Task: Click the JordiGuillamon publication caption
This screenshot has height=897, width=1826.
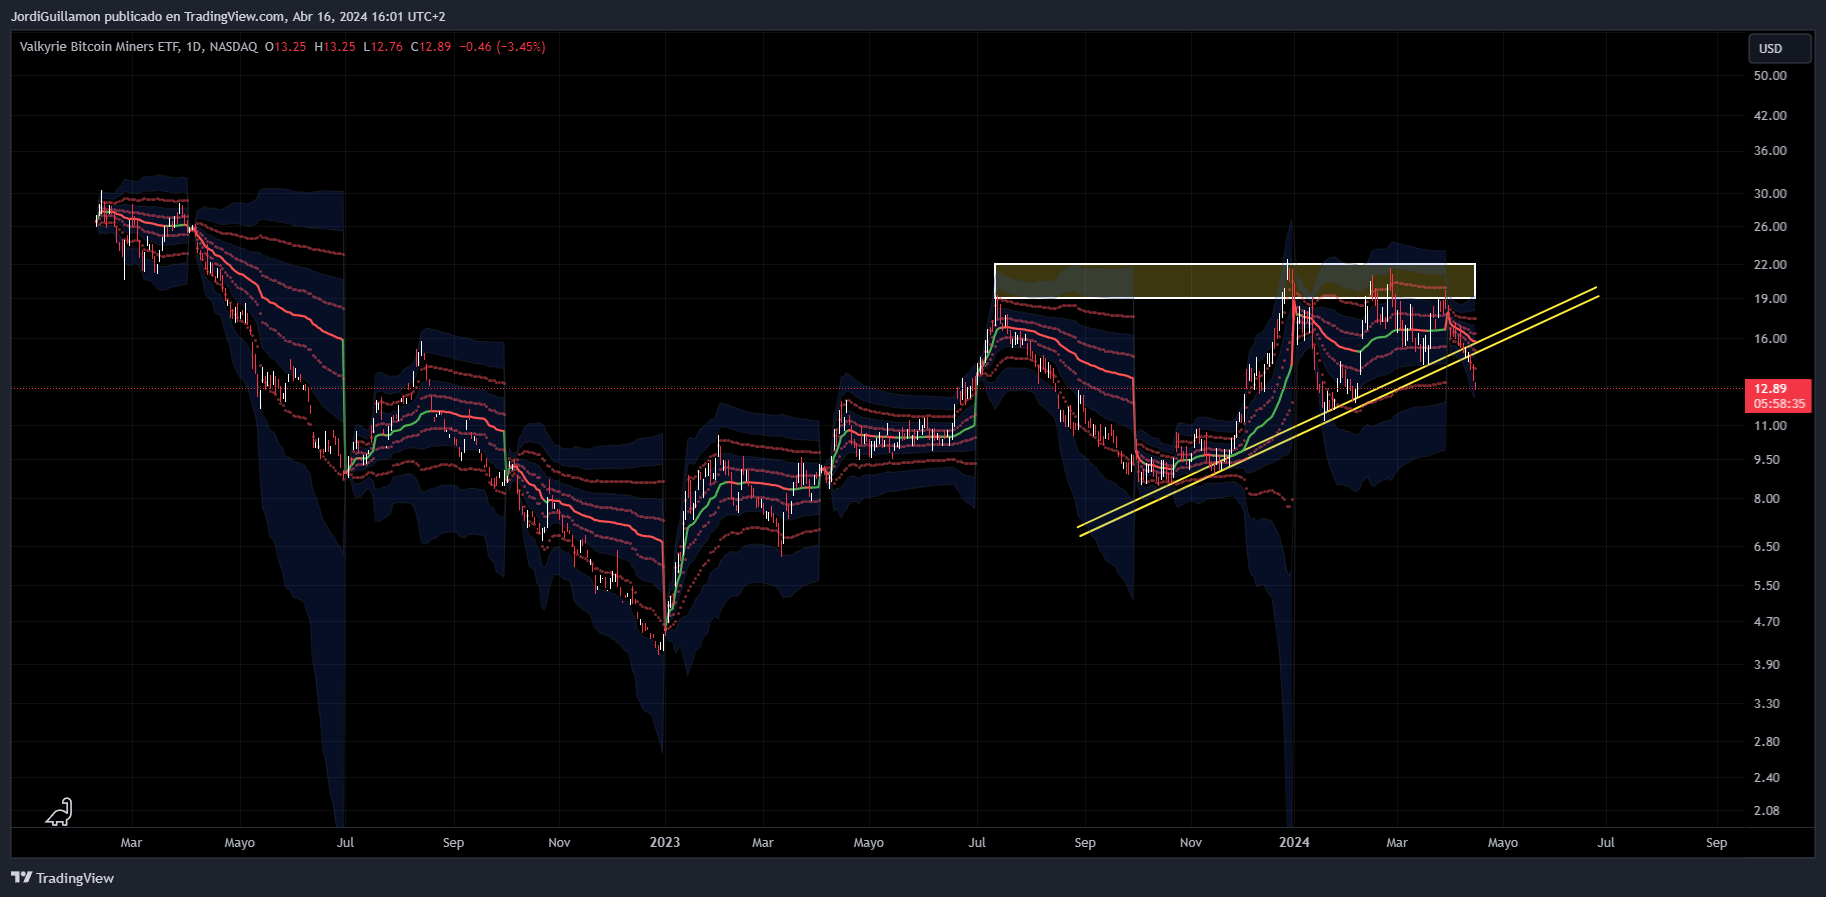Action: tap(228, 16)
